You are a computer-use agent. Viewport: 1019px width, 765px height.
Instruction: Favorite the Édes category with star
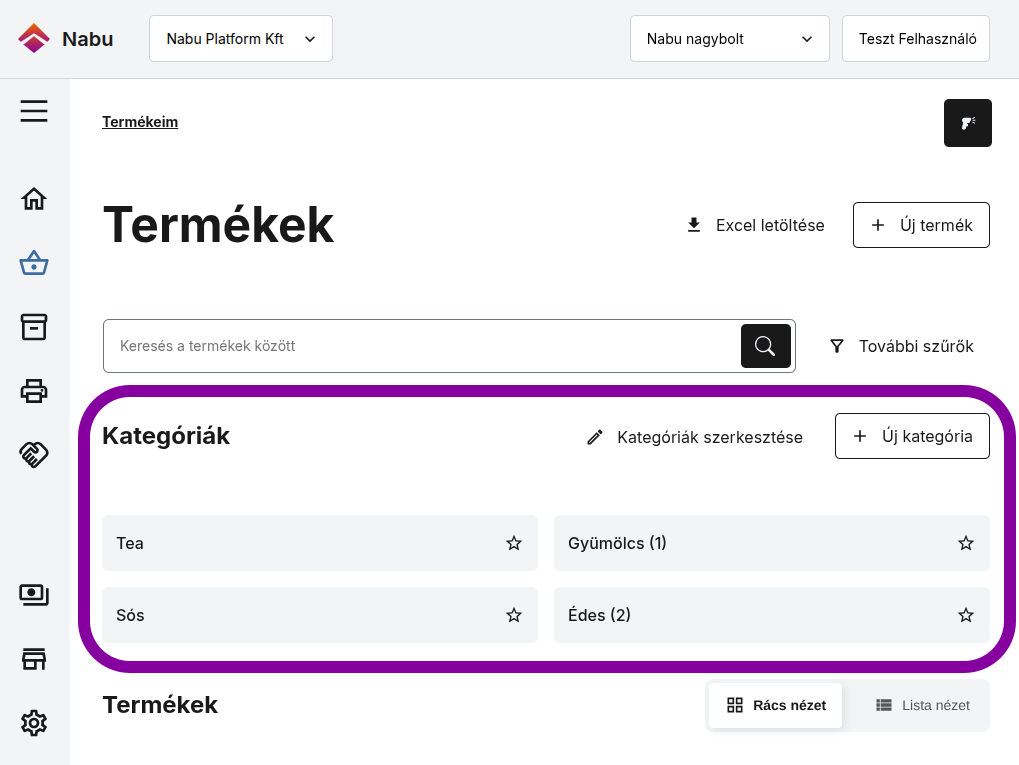[966, 615]
